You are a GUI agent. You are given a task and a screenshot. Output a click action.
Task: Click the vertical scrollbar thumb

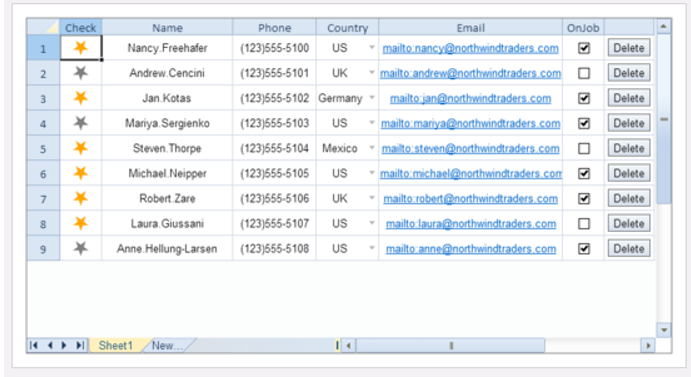tap(664, 119)
